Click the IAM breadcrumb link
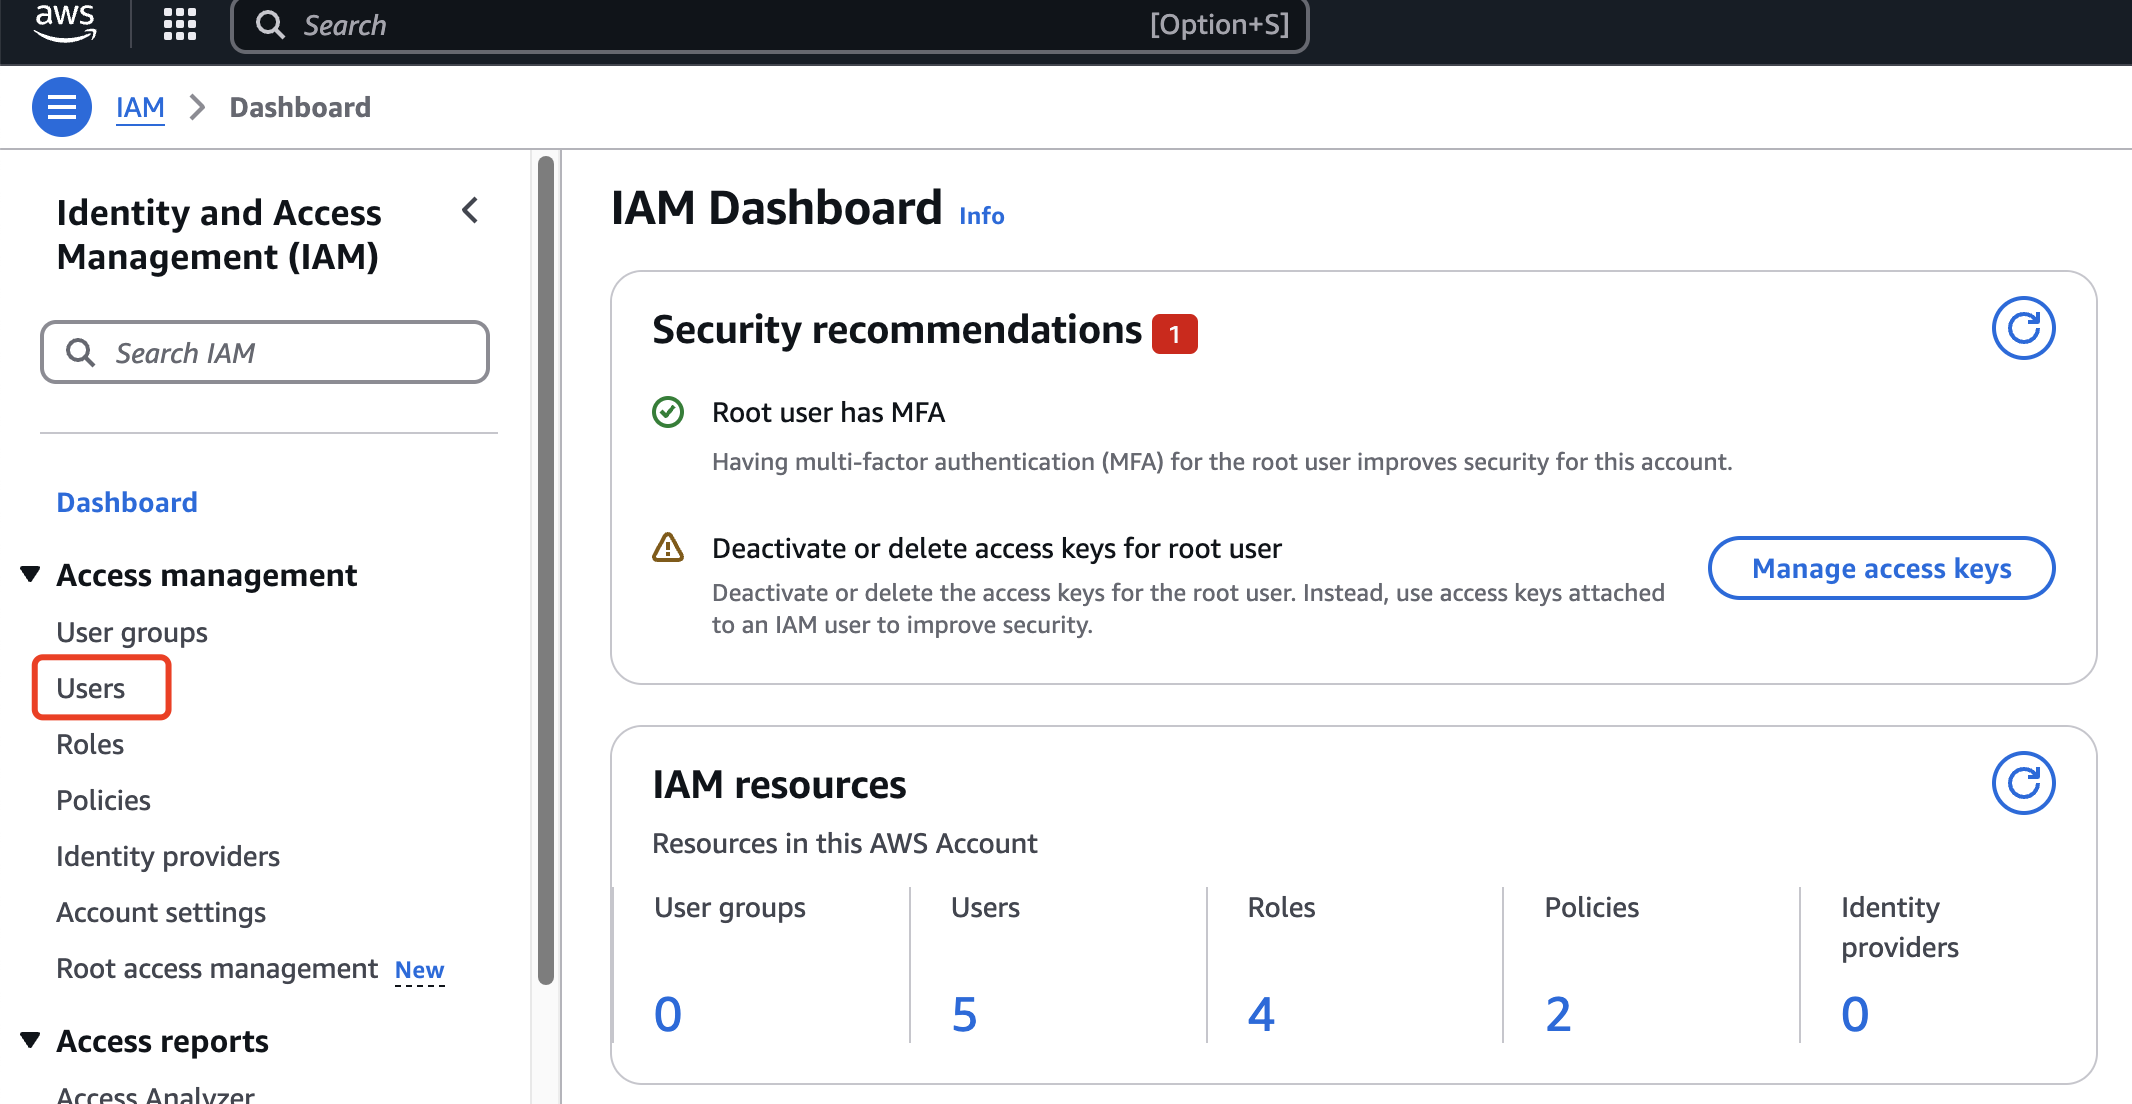The height and width of the screenshot is (1104, 2132). tap(140, 107)
